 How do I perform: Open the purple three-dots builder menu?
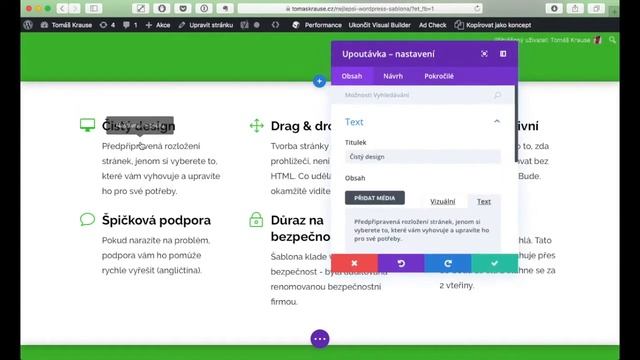[x=320, y=339]
